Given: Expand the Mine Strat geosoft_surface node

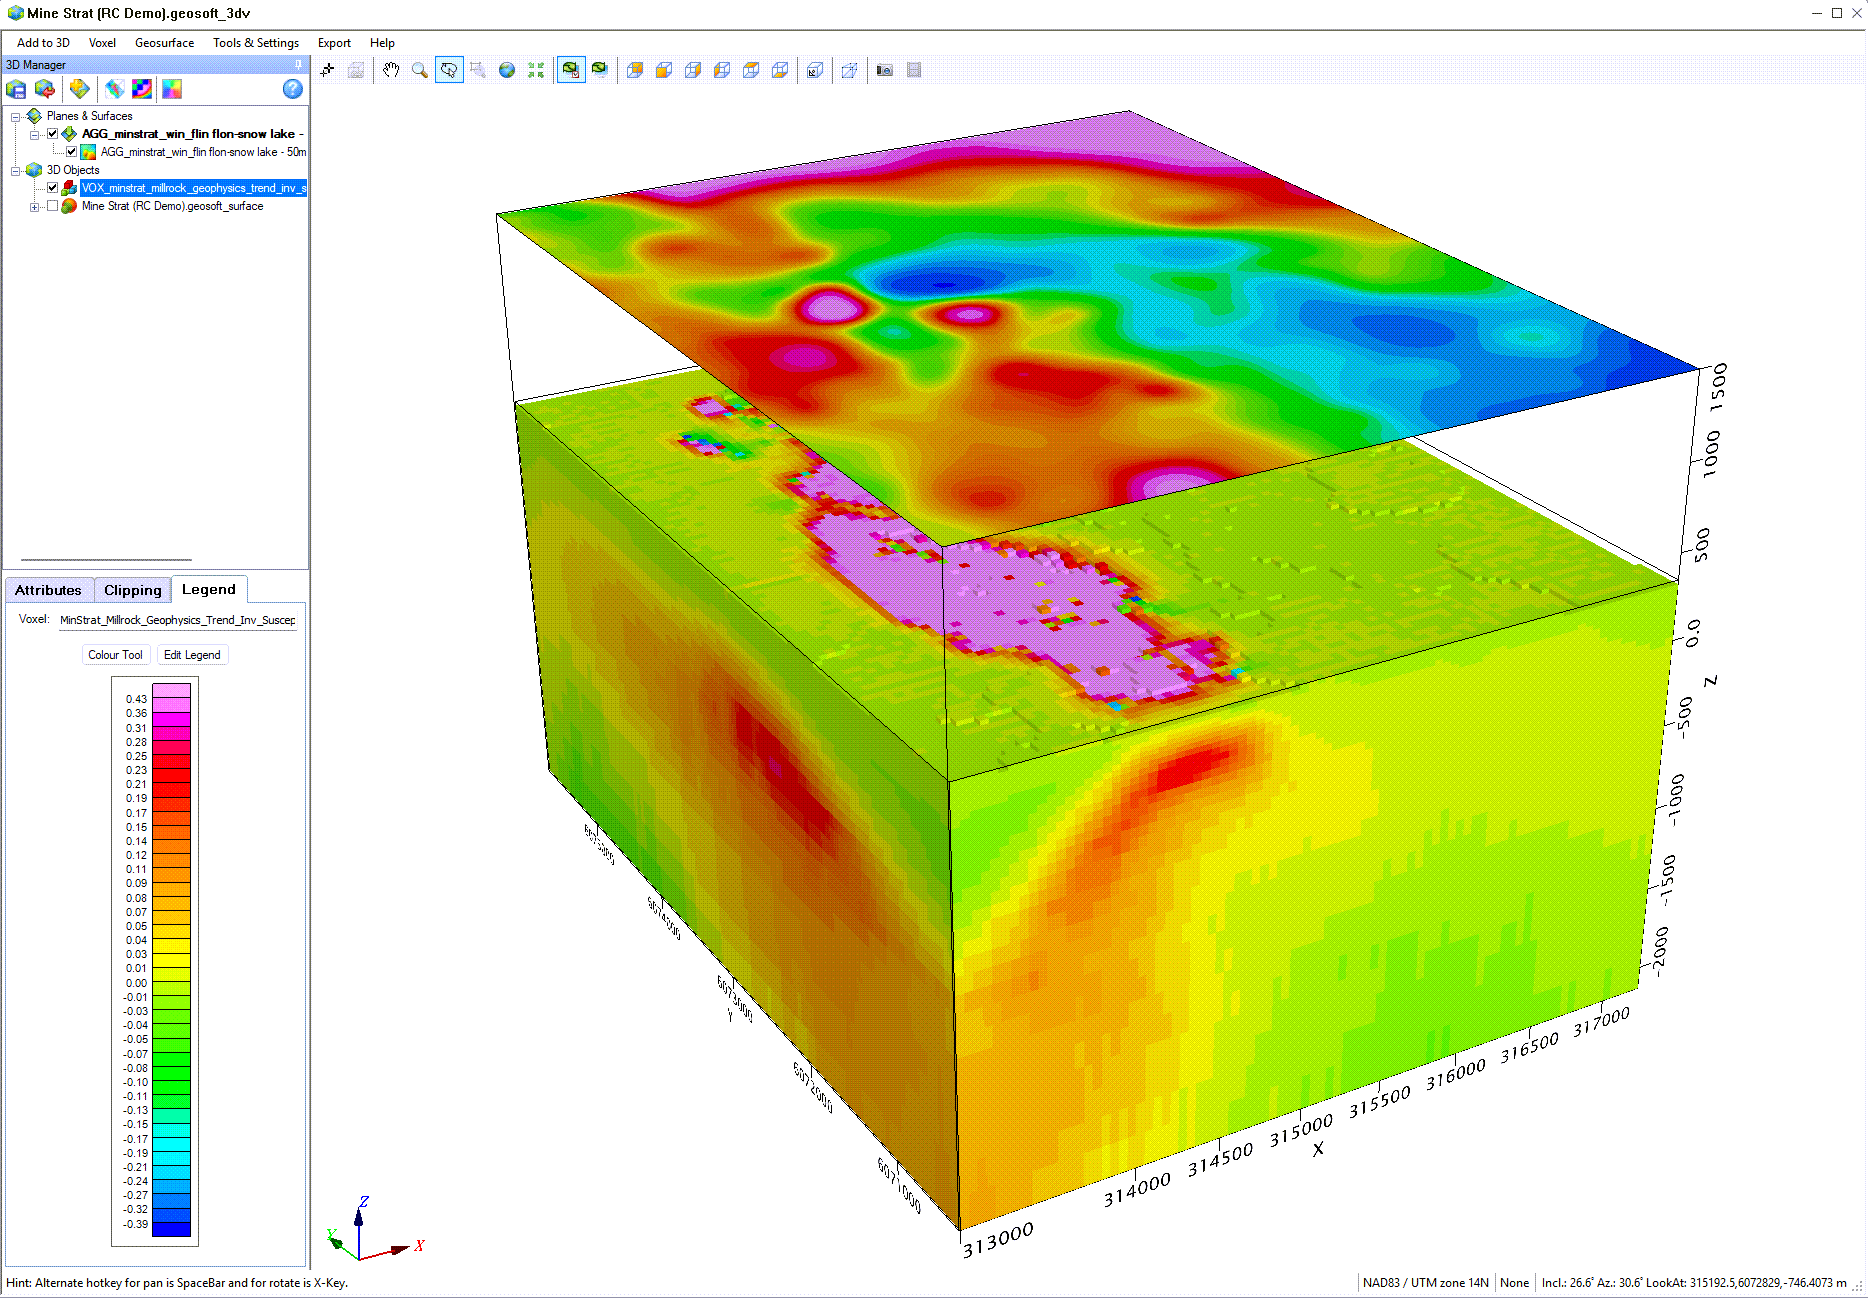Looking at the screenshot, I should coord(34,206).
